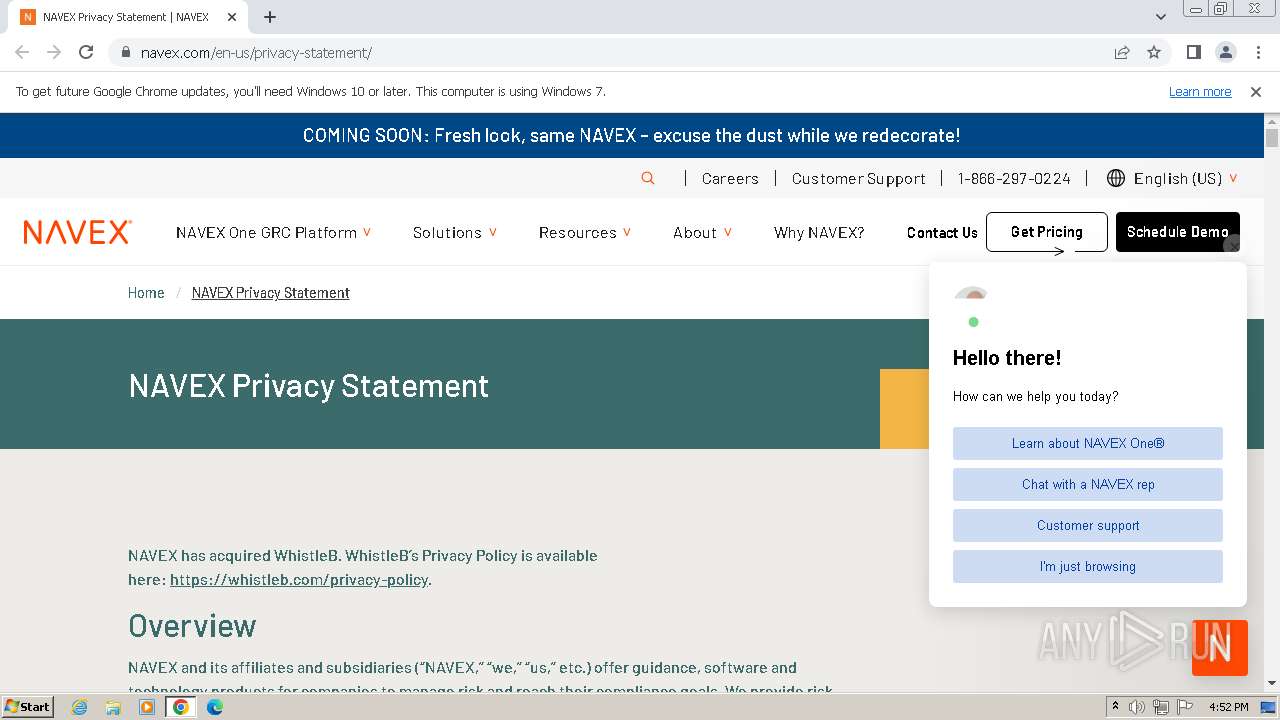Click the scrollbar down arrow
This screenshot has height=720, width=1280.
(x=1272, y=683)
